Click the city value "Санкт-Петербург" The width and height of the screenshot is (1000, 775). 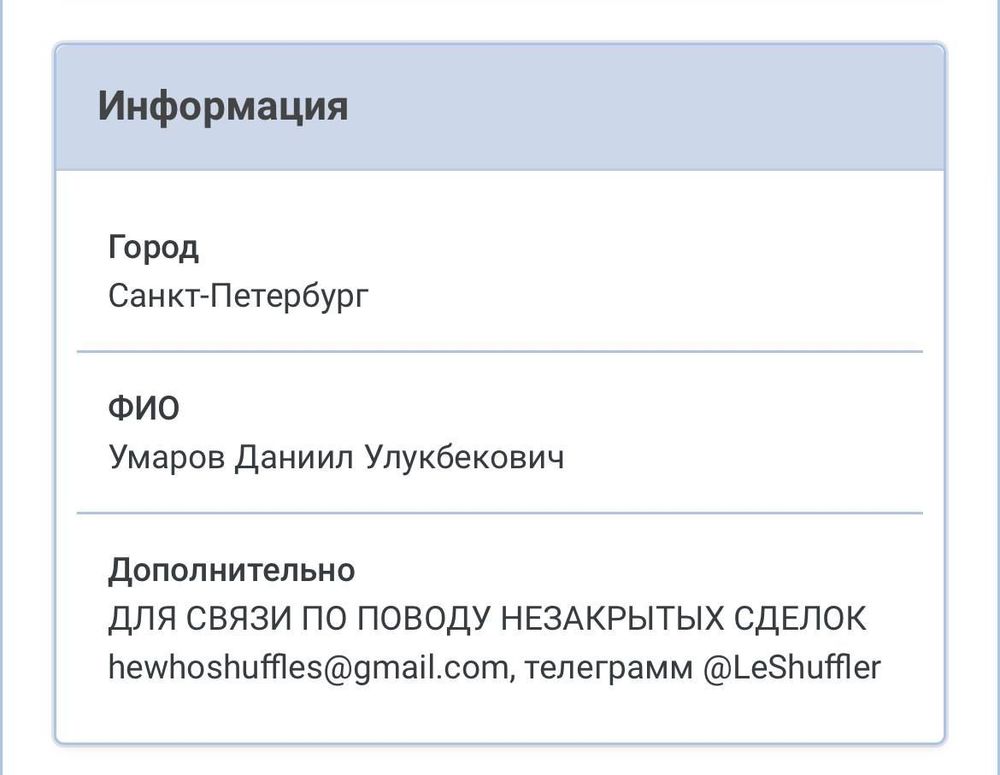point(238,296)
